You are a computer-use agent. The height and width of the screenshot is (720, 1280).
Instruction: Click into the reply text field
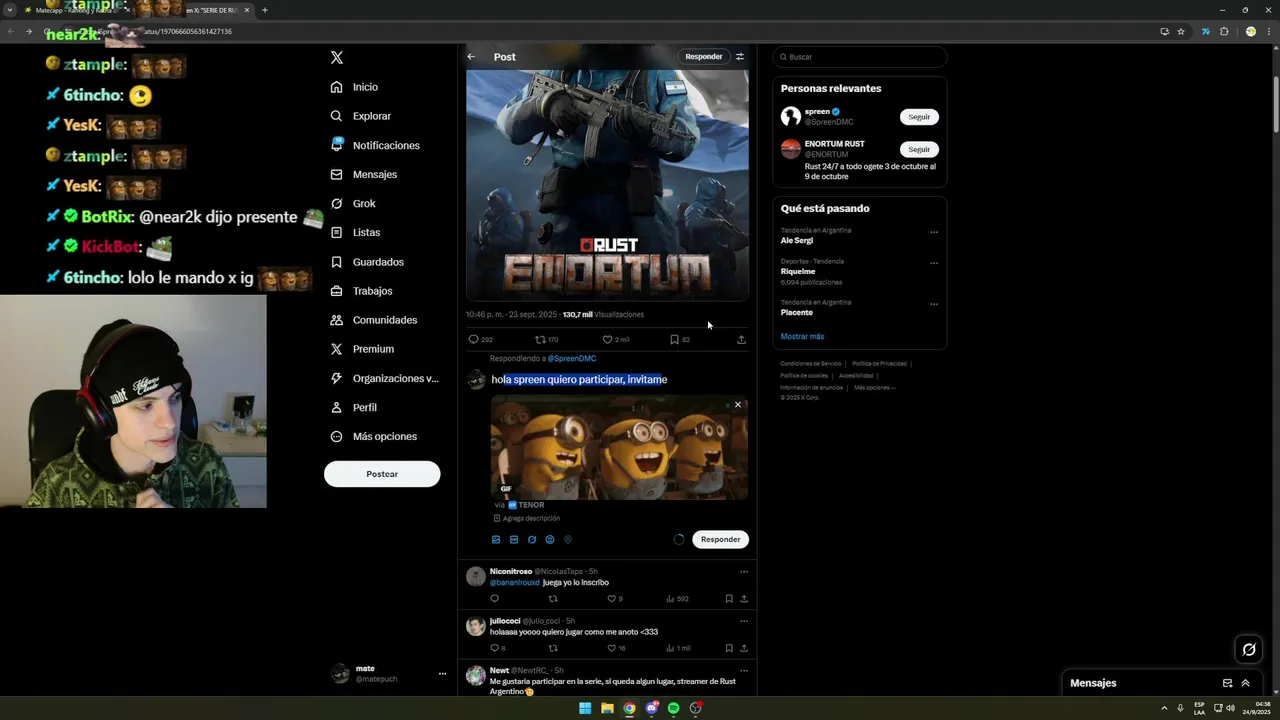(x=618, y=379)
